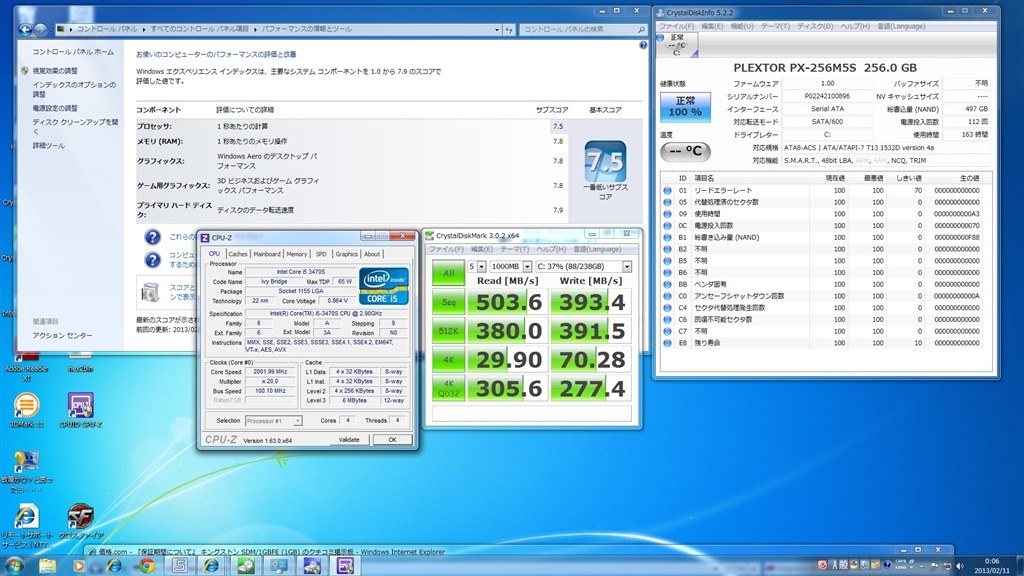The image size is (1024, 576).
Task: Open CrystalDiskInfo ファイル(F) menu
Action: click(x=677, y=26)
